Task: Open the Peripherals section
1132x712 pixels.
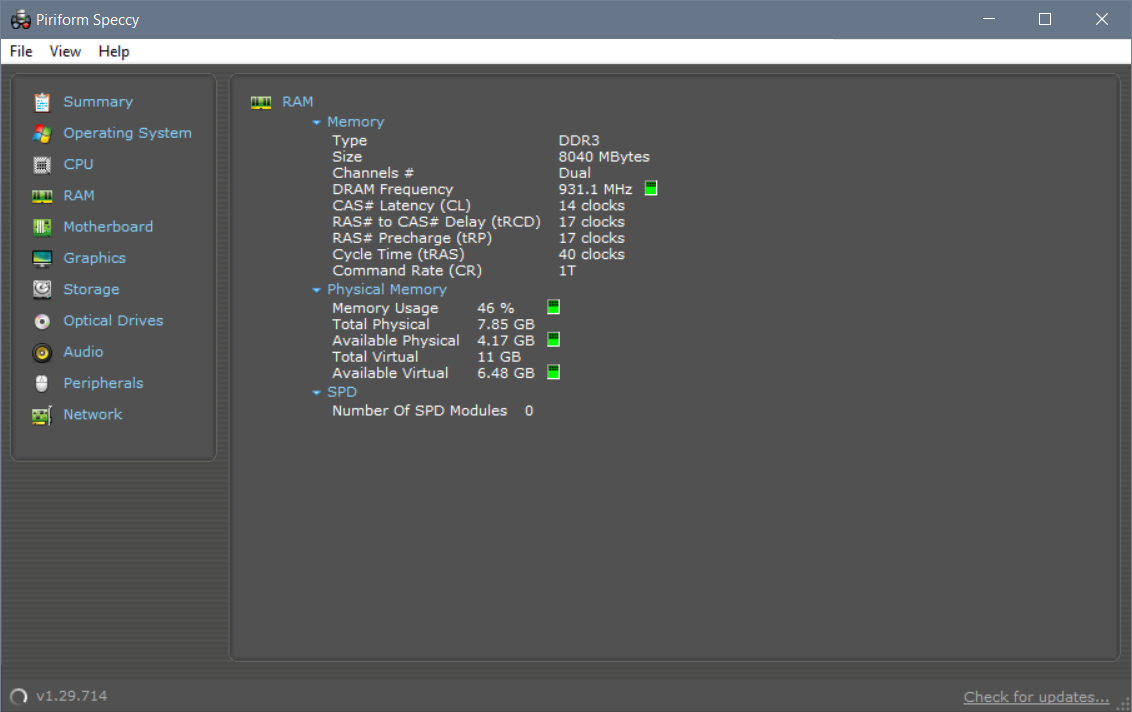Action: coord(103,383)
